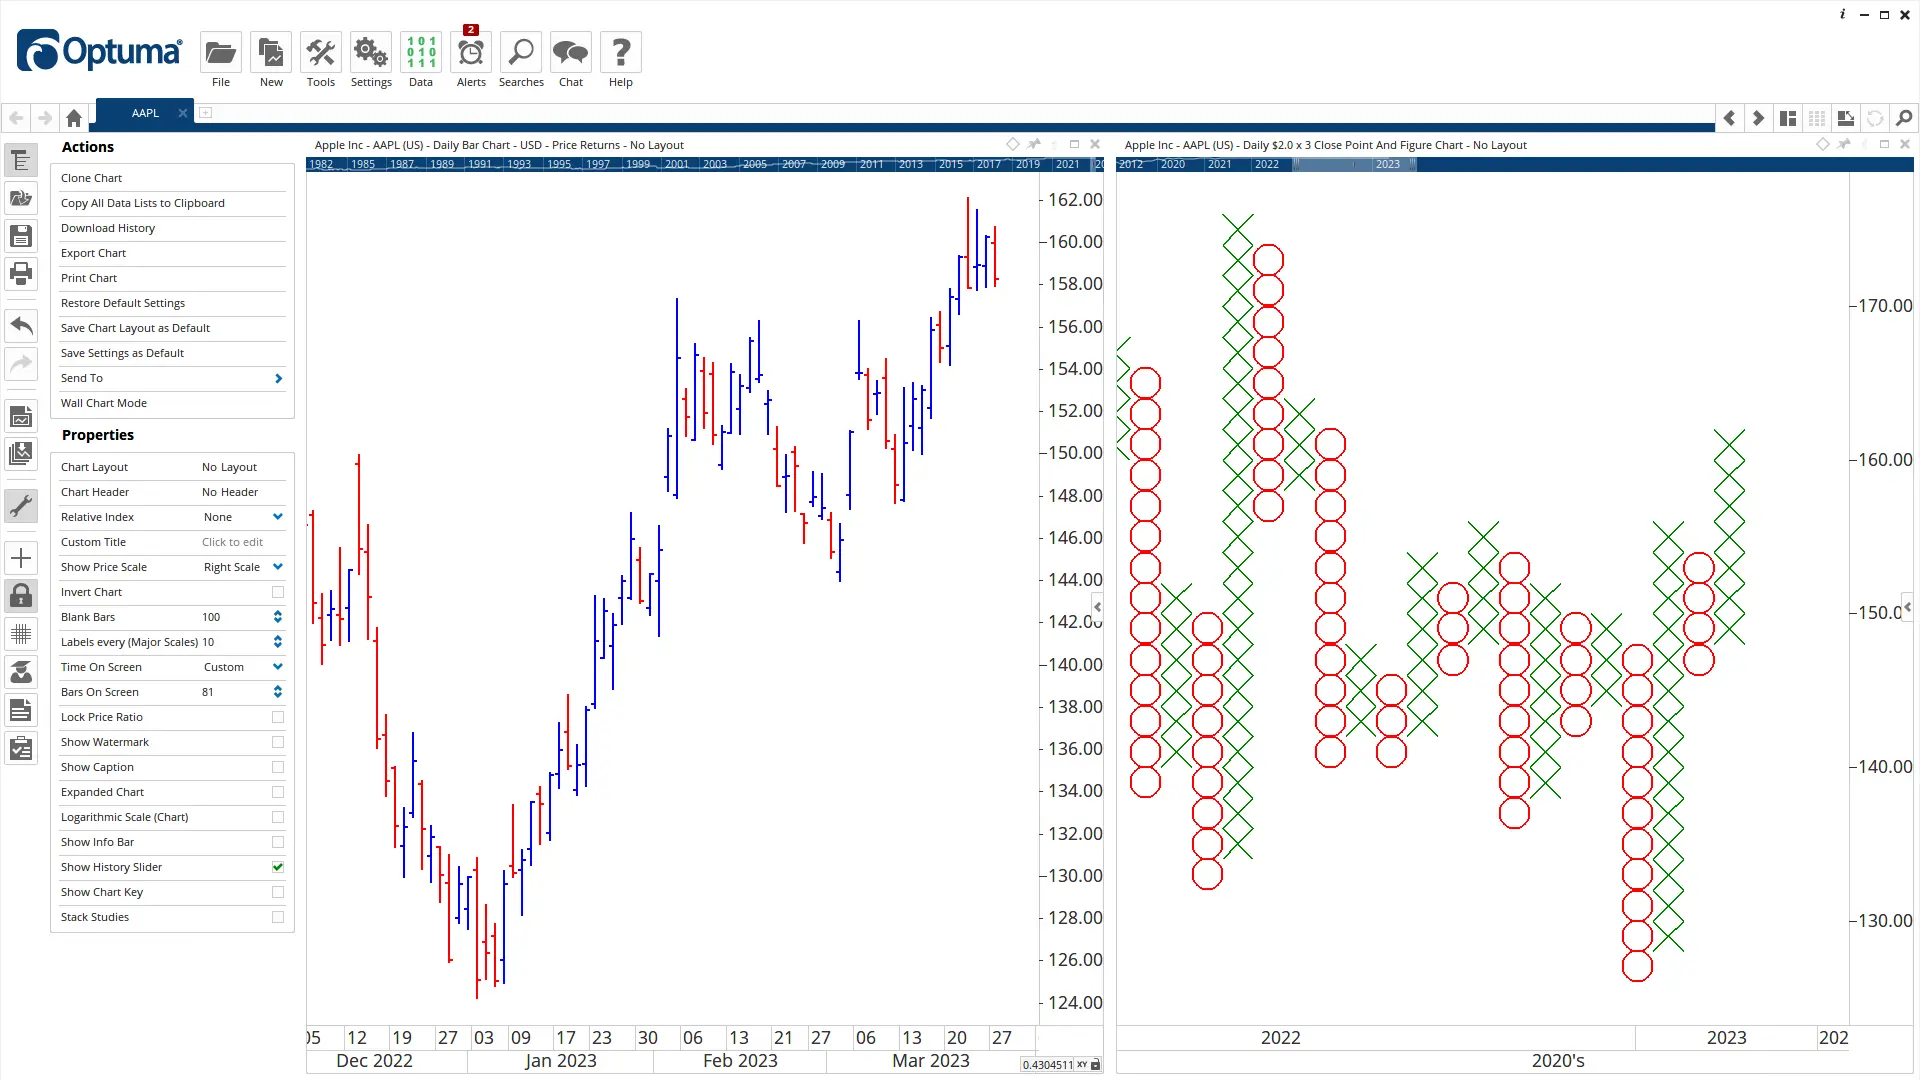Click the 0.4304511 ratio box
Image resolution: width=1920 pixels, height=1080 pixels.
(1047, 1065)
